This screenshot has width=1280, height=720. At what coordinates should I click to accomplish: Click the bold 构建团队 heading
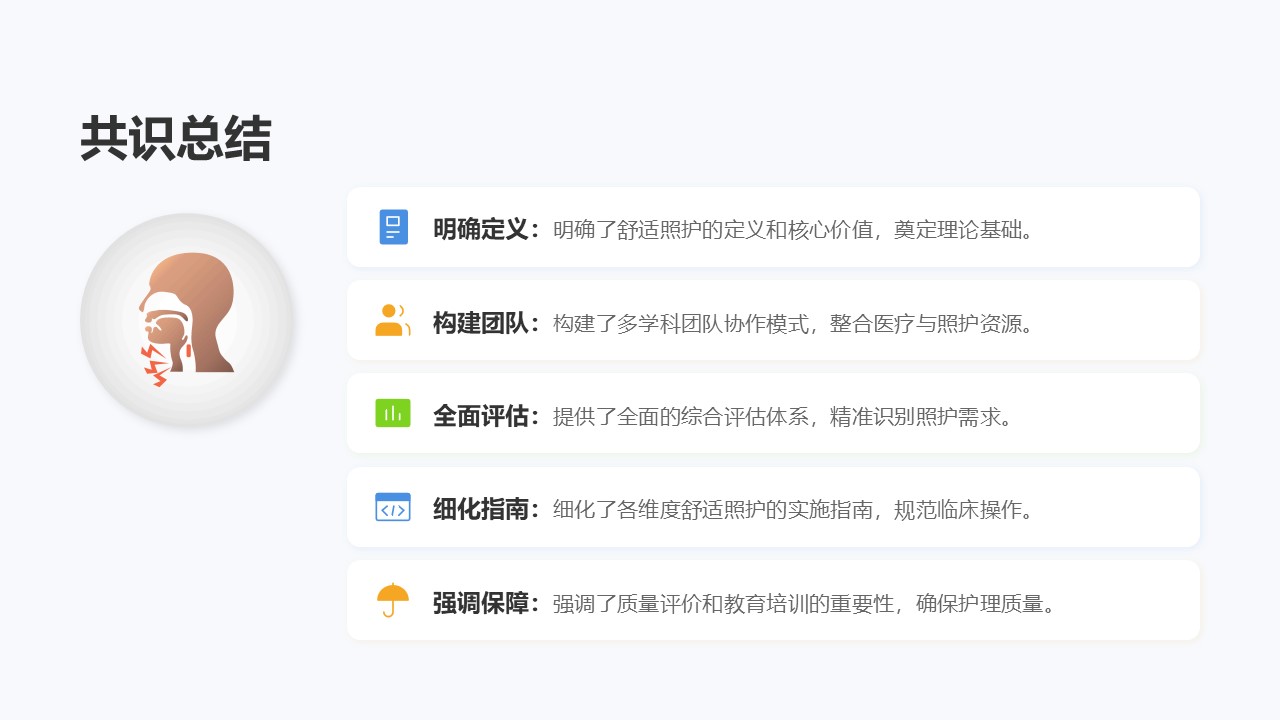[480, 322]
